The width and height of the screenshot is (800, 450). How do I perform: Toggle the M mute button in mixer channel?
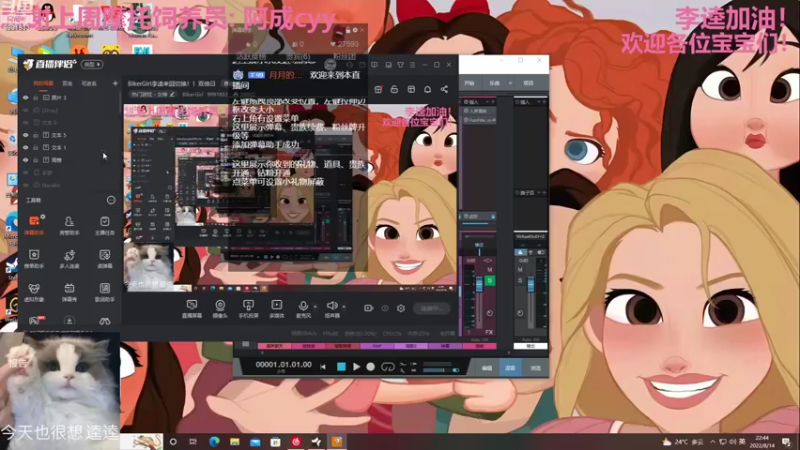[x=489, y=269]
